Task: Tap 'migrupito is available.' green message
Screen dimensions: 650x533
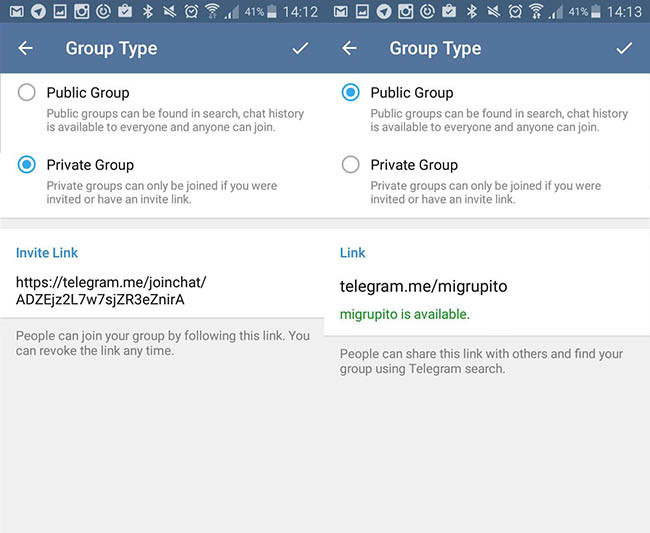Action: coord(405,314)
